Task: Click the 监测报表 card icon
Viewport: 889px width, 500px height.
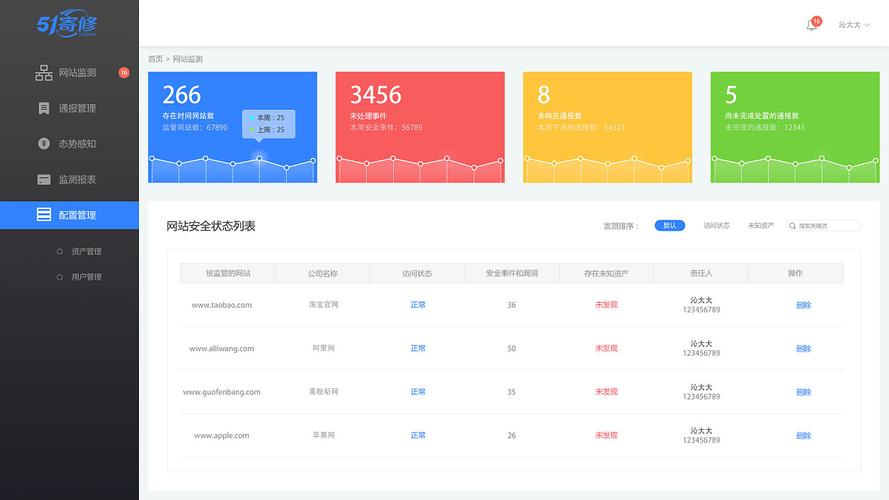Action: [x=44, y=179]
